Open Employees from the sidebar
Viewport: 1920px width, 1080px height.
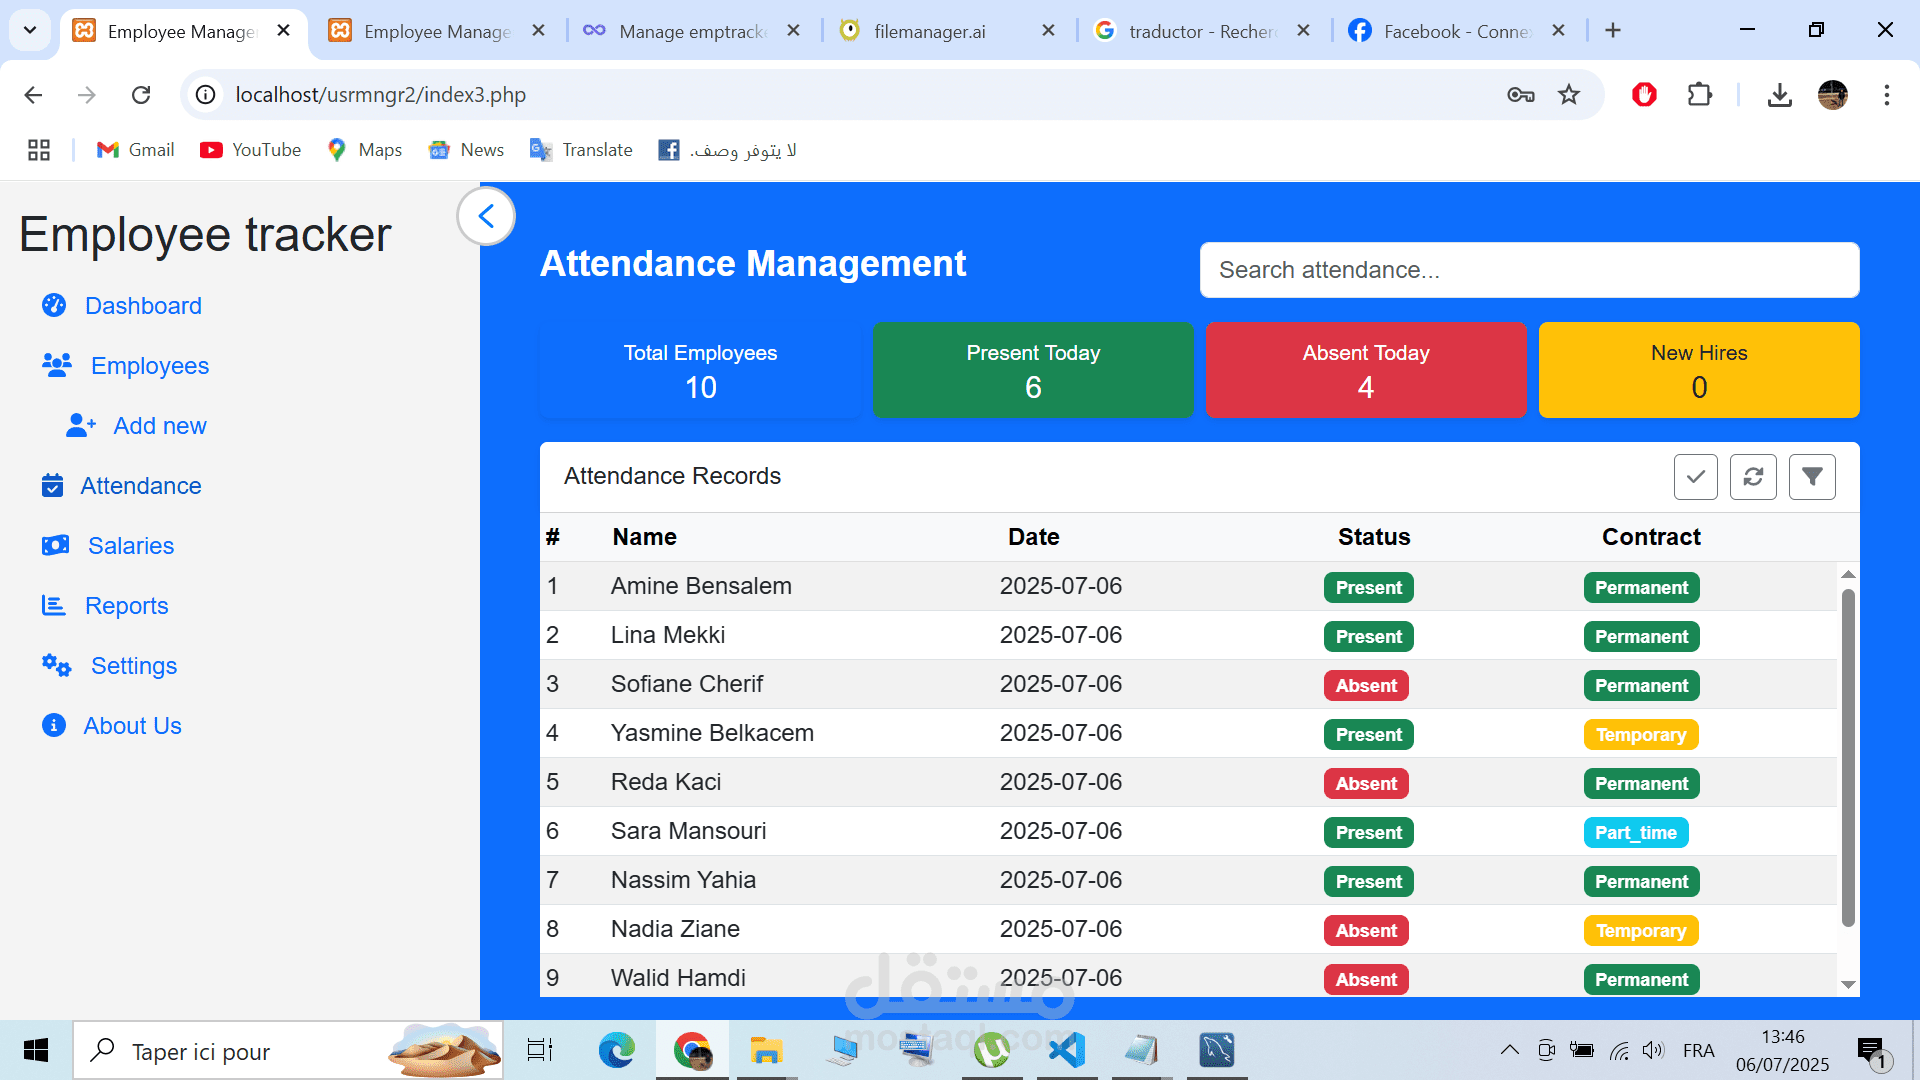click(149, 366)
